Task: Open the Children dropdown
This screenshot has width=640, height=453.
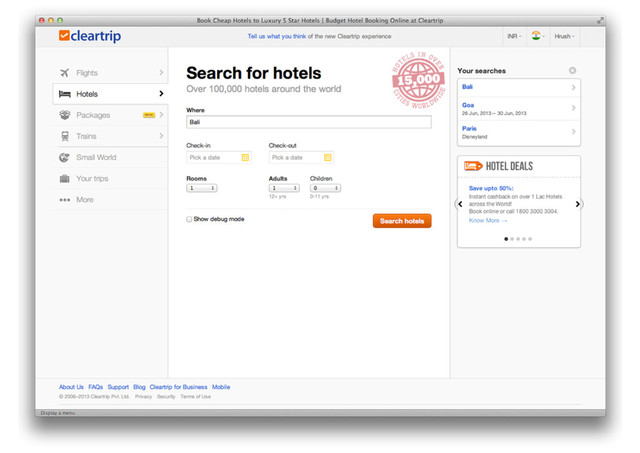Action: pyautogui.click(x=325, y=188)
